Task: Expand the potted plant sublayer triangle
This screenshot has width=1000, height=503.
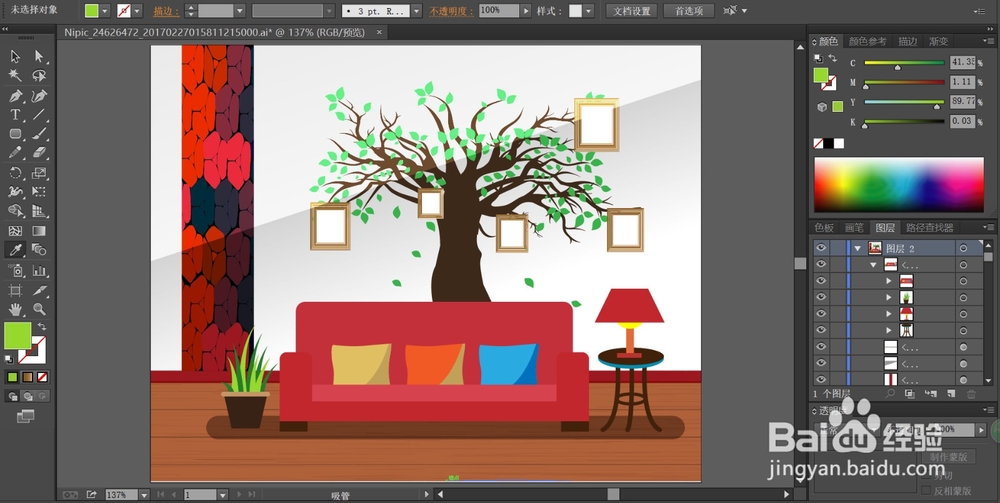Action: pyautogui.click(x=888, y=297)
